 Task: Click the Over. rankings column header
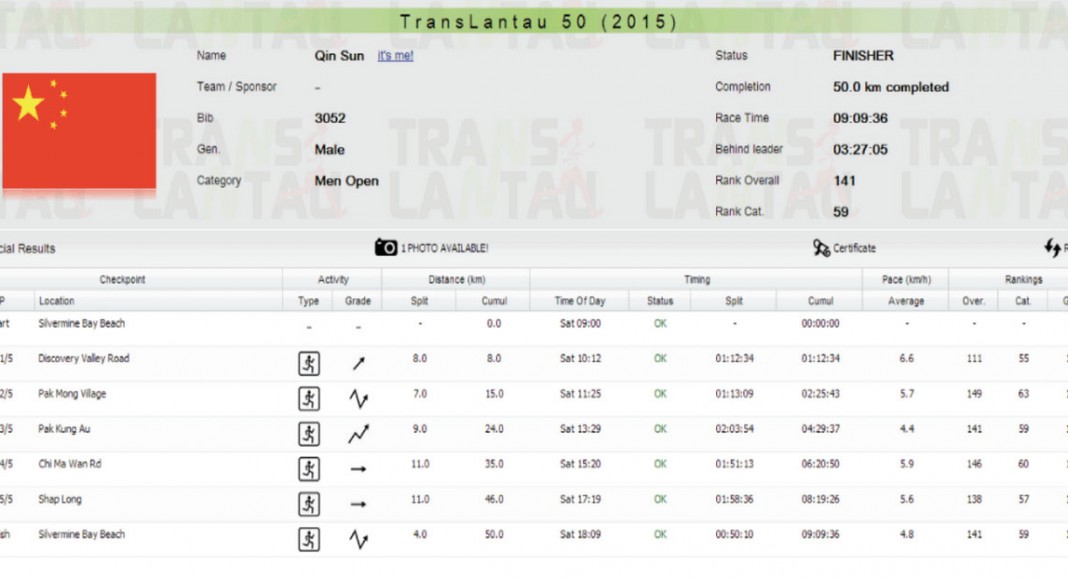tap(973, 301)
